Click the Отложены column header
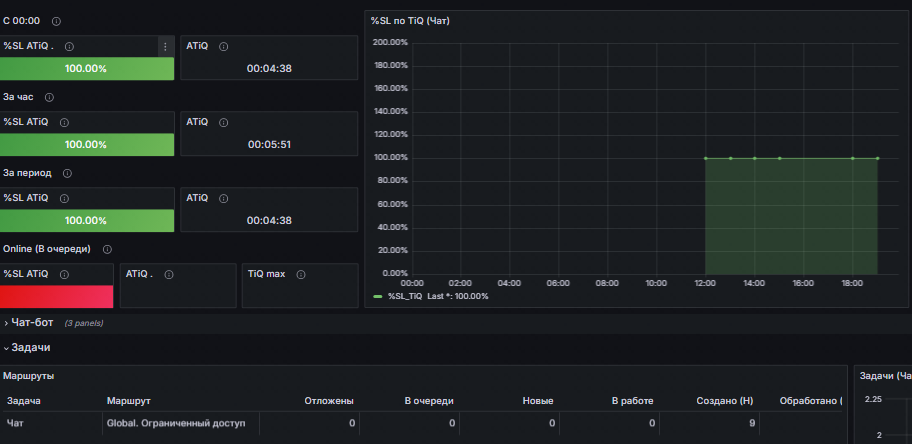This screenshot has width=912, height=444. pos(329,401)
